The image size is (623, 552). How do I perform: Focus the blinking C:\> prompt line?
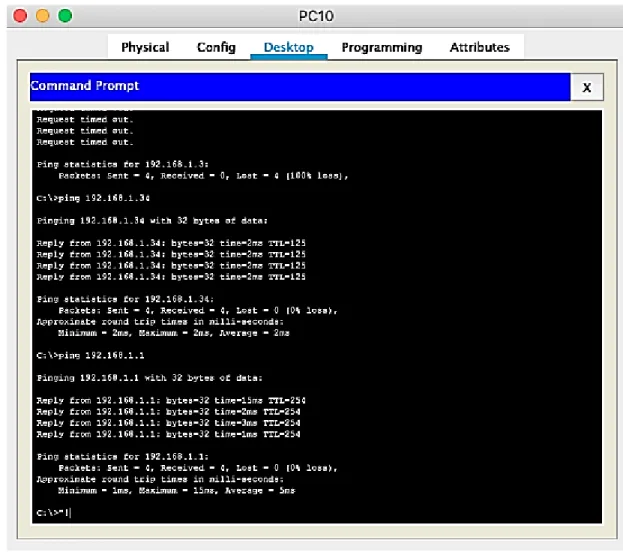coord(54,513)
